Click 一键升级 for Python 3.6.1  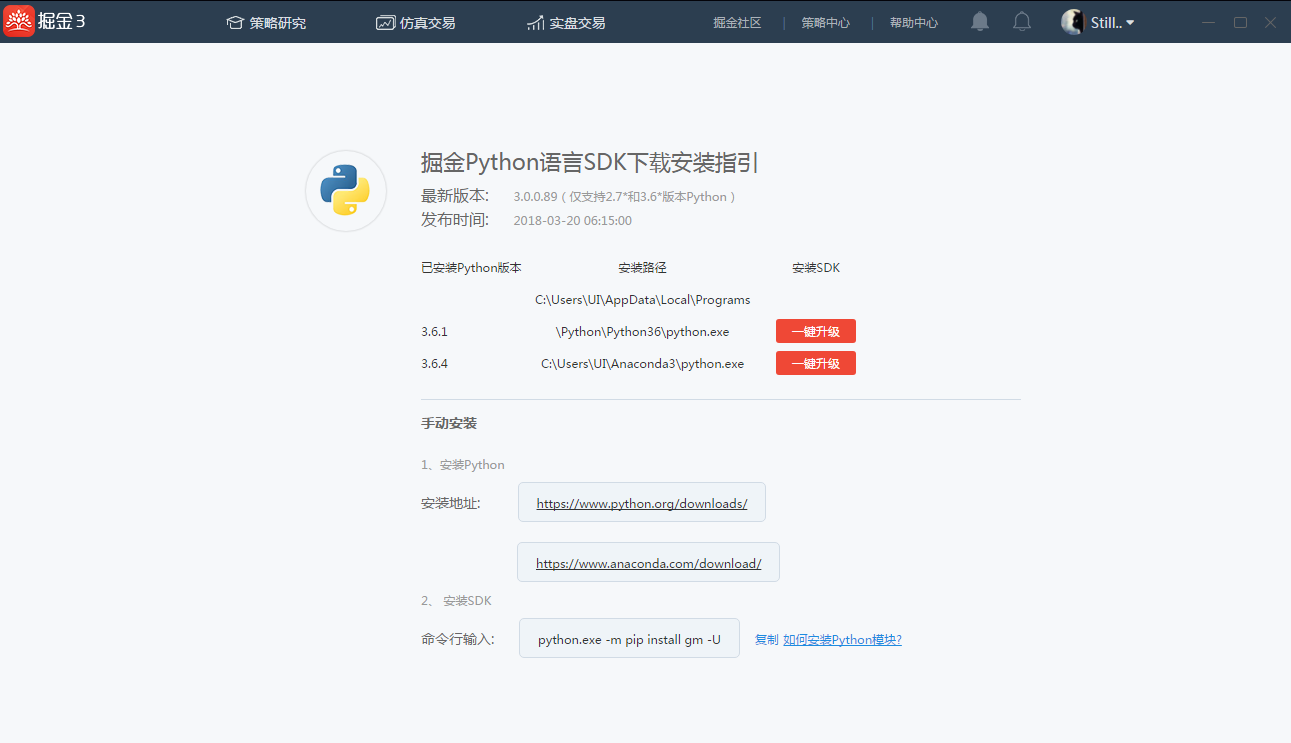tap(816, 331)
